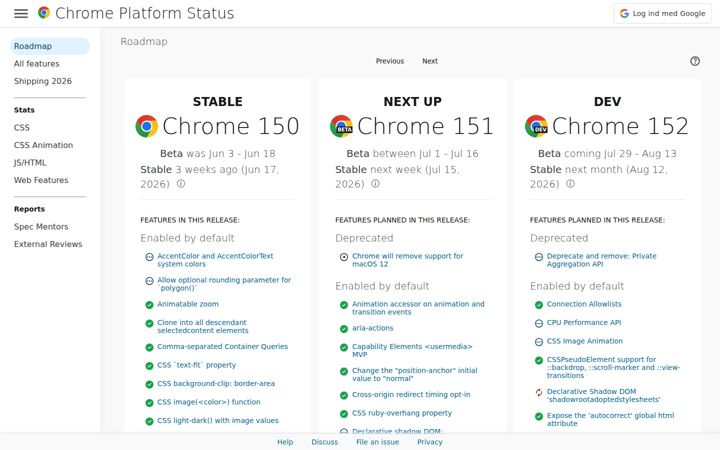Click green check beside Animatable zoom
The width and height of the screenshot is (720, 450).
click(149, 305)
